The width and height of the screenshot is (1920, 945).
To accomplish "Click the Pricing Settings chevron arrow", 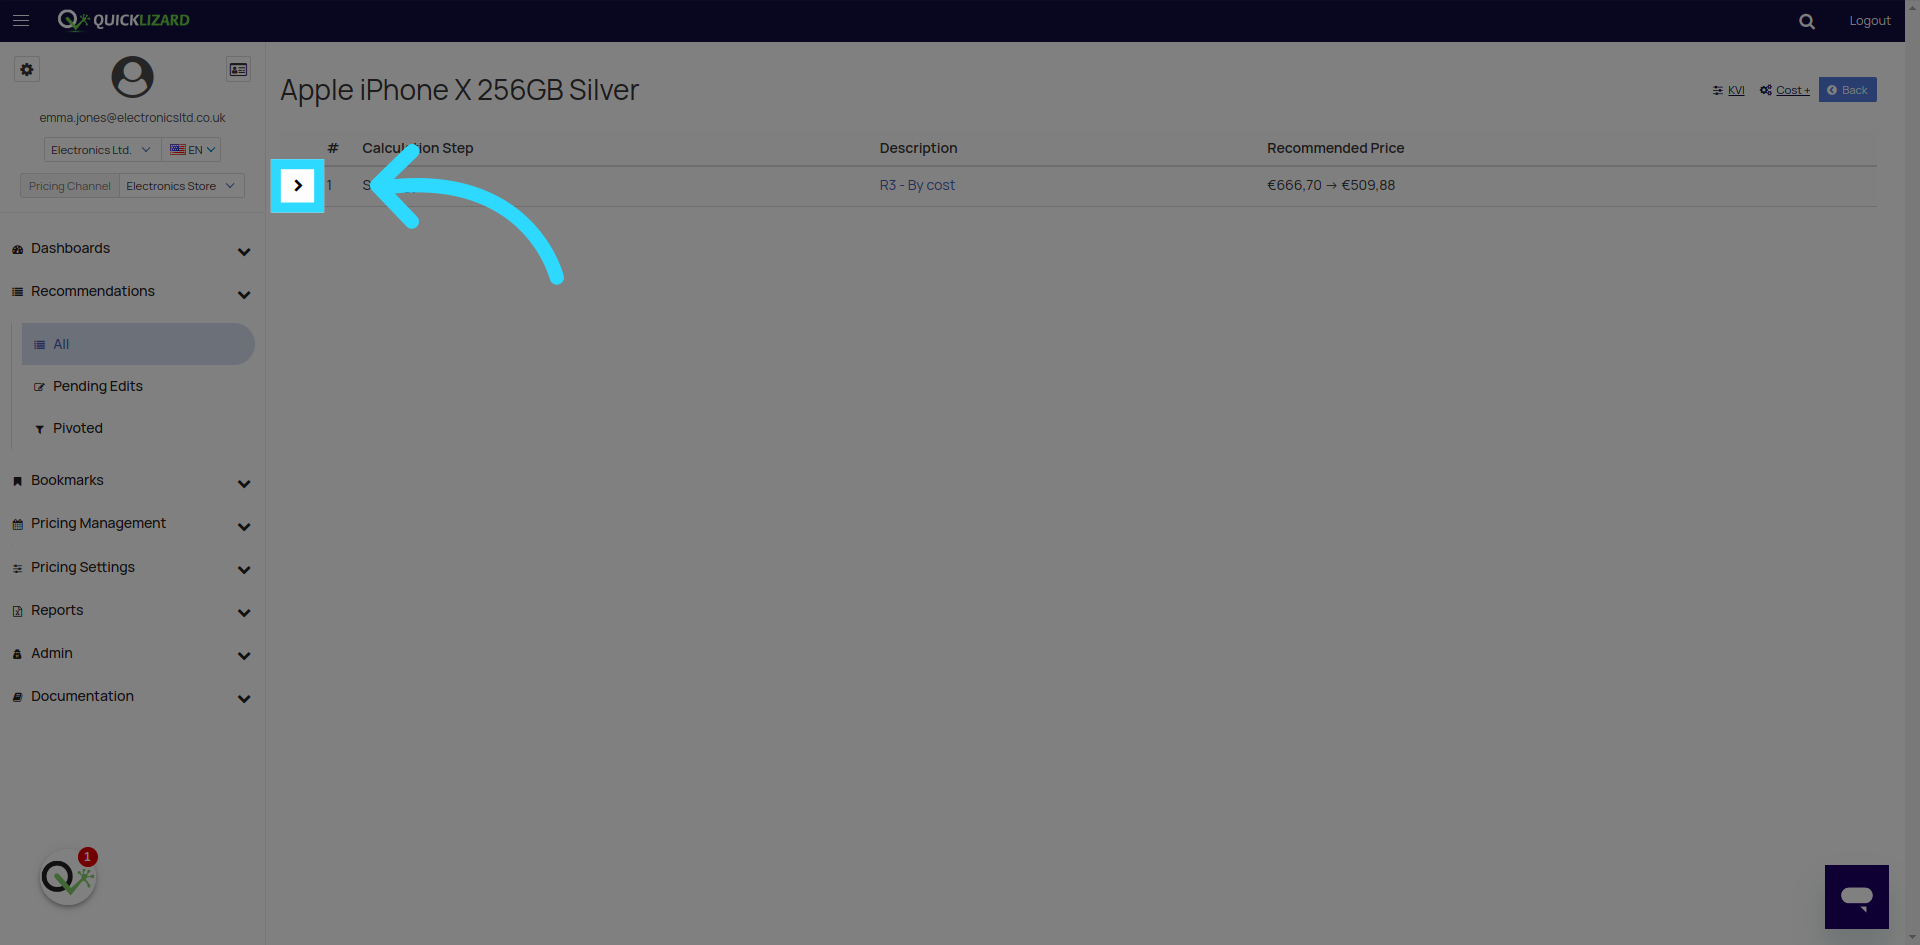I will pos(244,570).
